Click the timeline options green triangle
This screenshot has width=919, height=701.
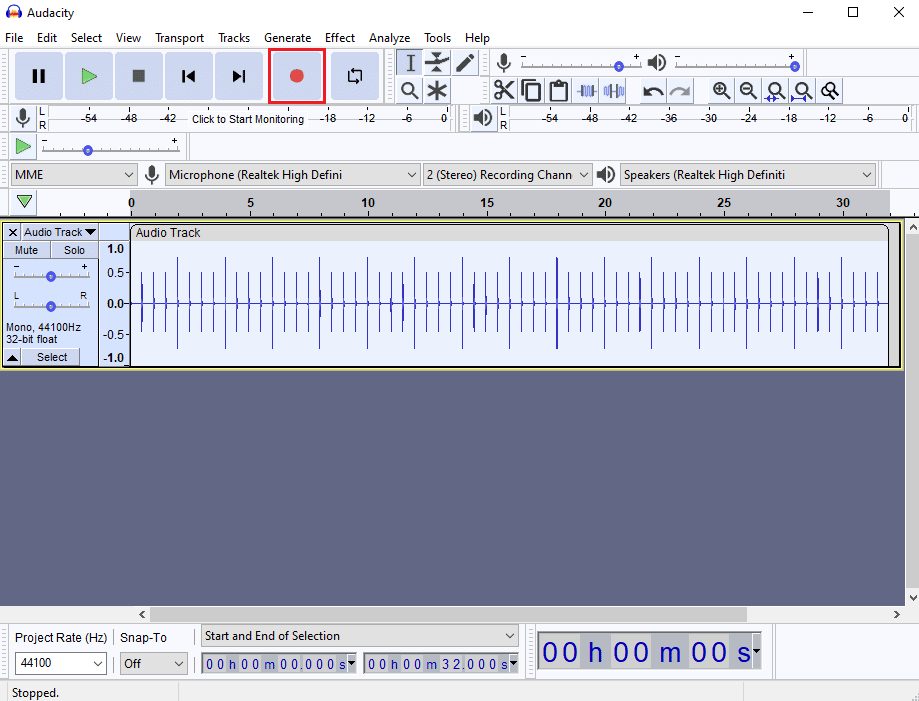[24, 202]
